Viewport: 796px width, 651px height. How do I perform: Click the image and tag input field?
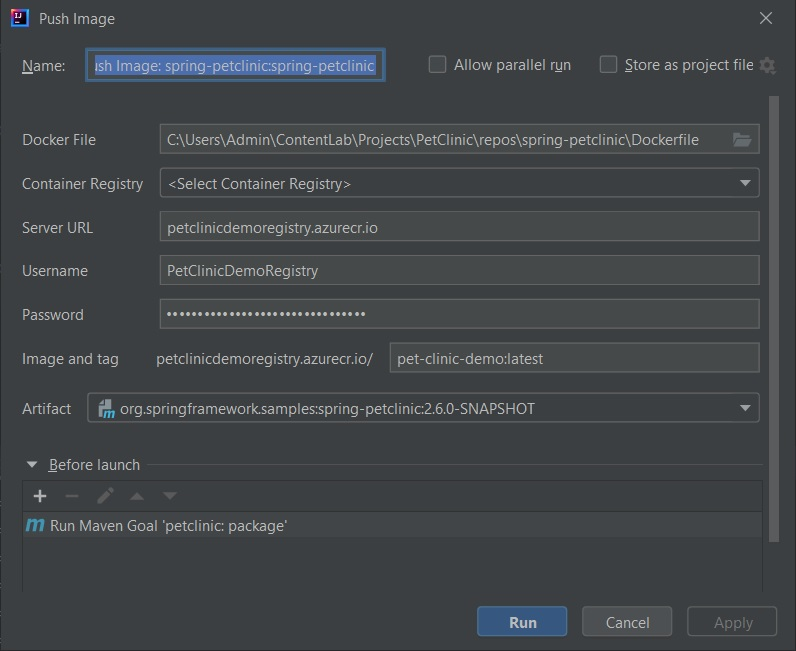(x=575, y=358)
